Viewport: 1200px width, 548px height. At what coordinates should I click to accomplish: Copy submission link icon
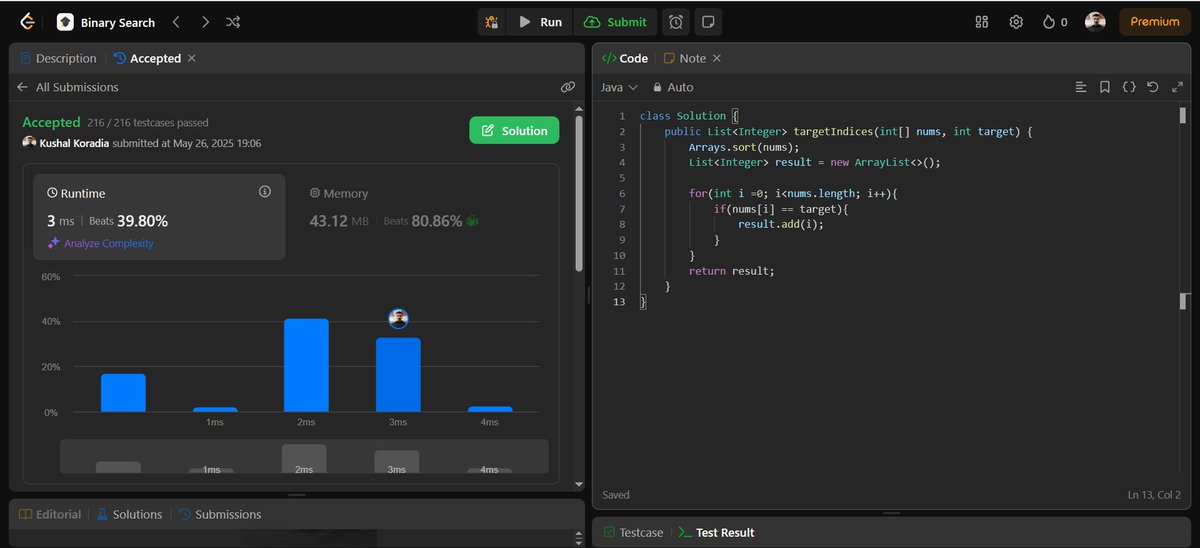567,87
